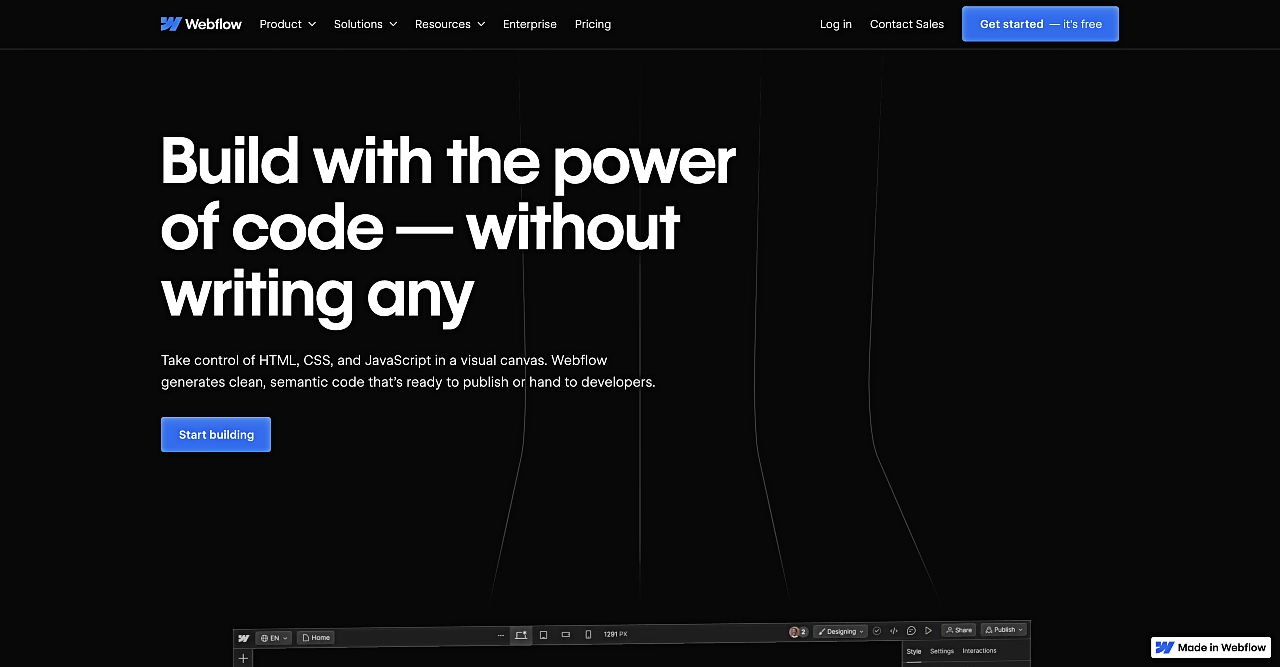Viewport: 1280px width, 667px height.
Task: Click the Webflow logo in the site header
Action: click(201, 24)
